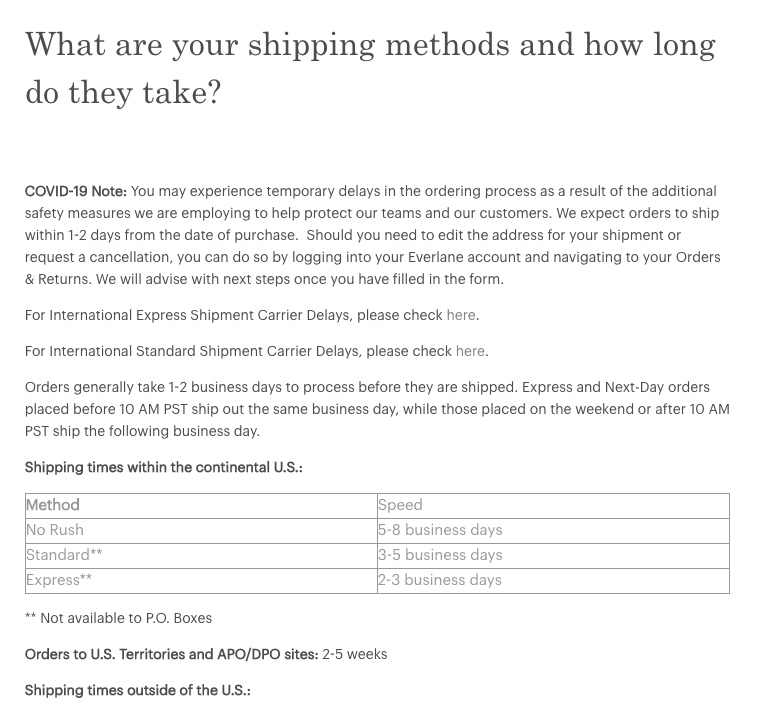Open the International Express carrier delays 'here' link
This screenshot has width=778, height=703.
pos(461,315)
